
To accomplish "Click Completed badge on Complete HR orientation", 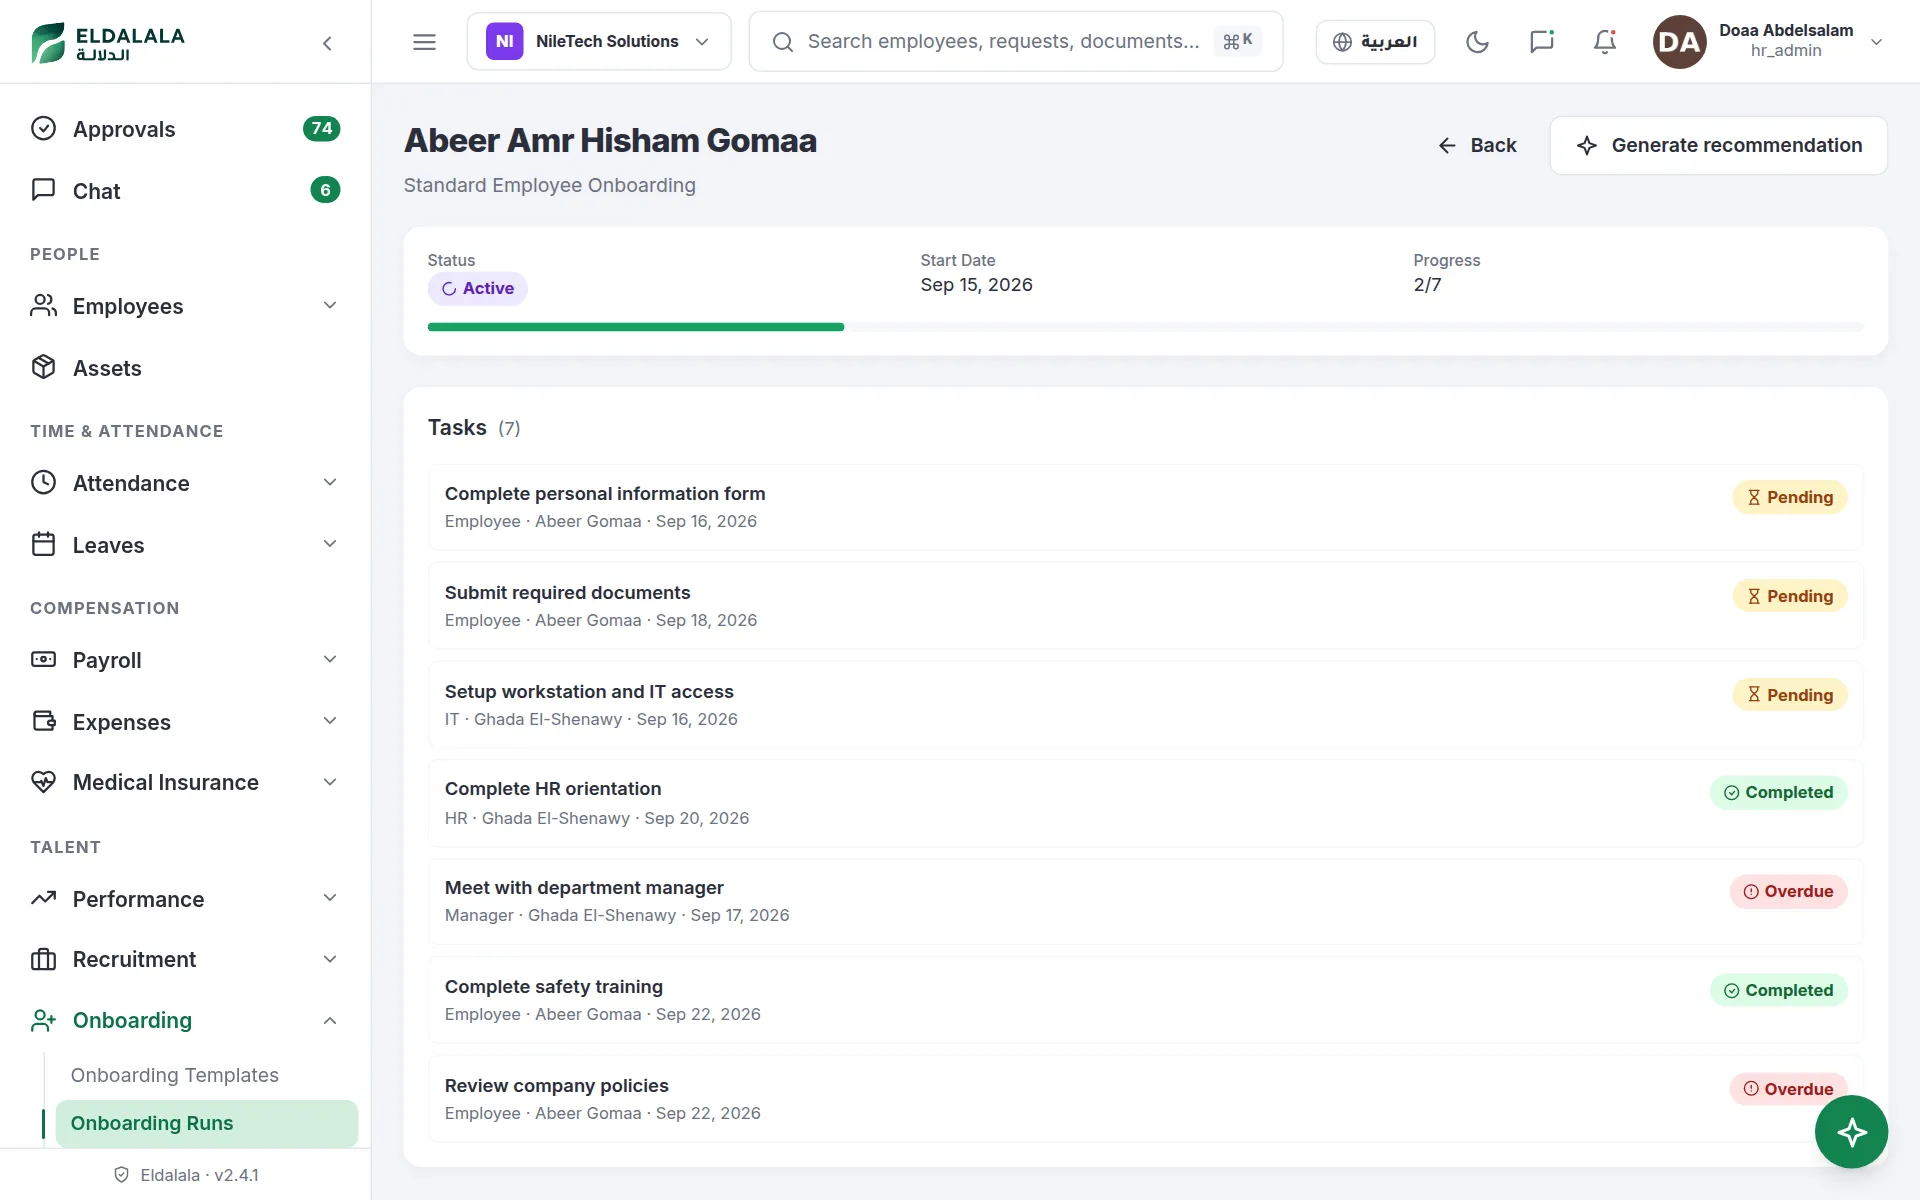I will click(1778, 792).
